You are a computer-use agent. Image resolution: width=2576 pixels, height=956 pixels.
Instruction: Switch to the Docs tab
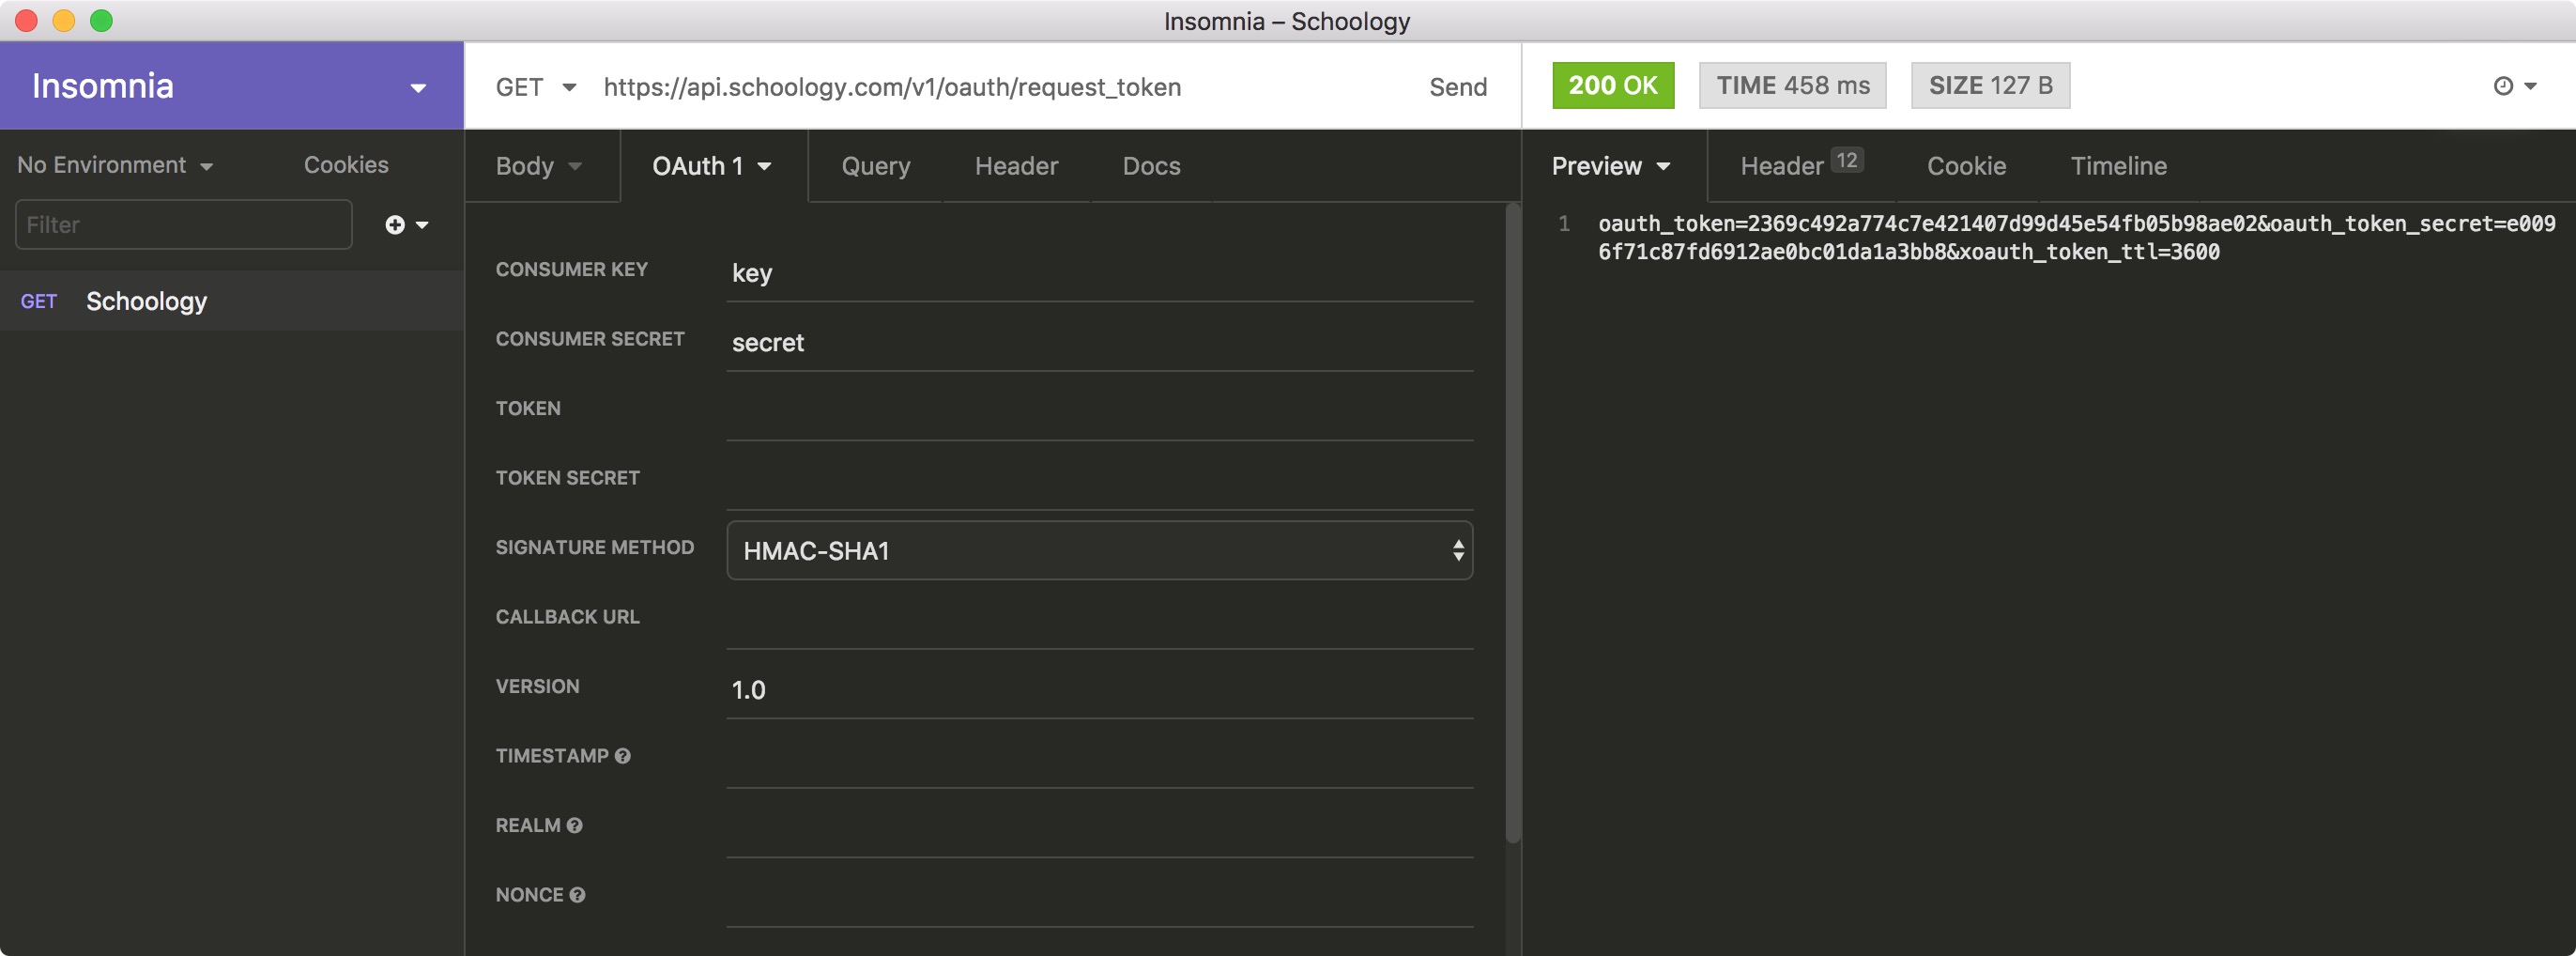(1150, 166)
